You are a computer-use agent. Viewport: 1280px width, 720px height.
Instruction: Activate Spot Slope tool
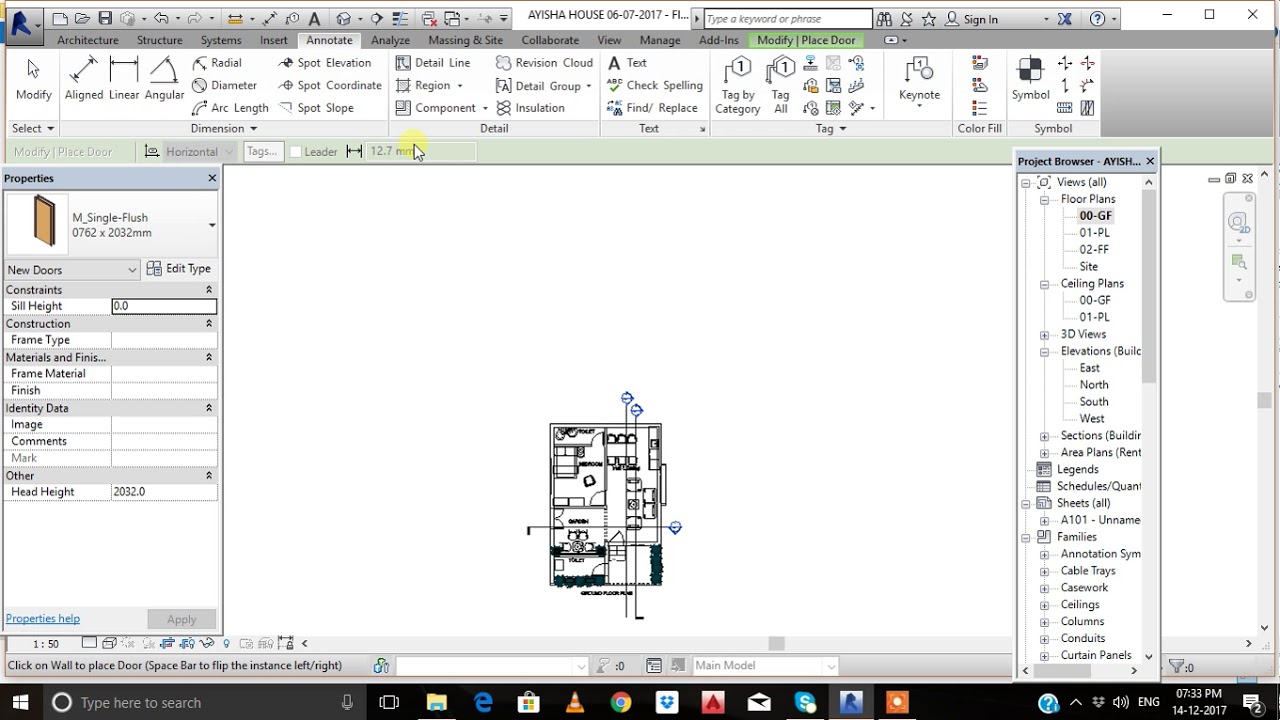coord(316,108)
